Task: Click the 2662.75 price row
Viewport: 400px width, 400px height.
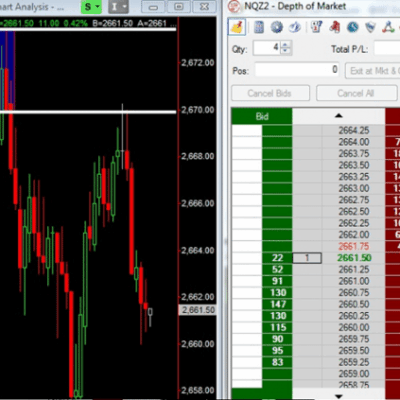Action: click(x=354, y=200)
